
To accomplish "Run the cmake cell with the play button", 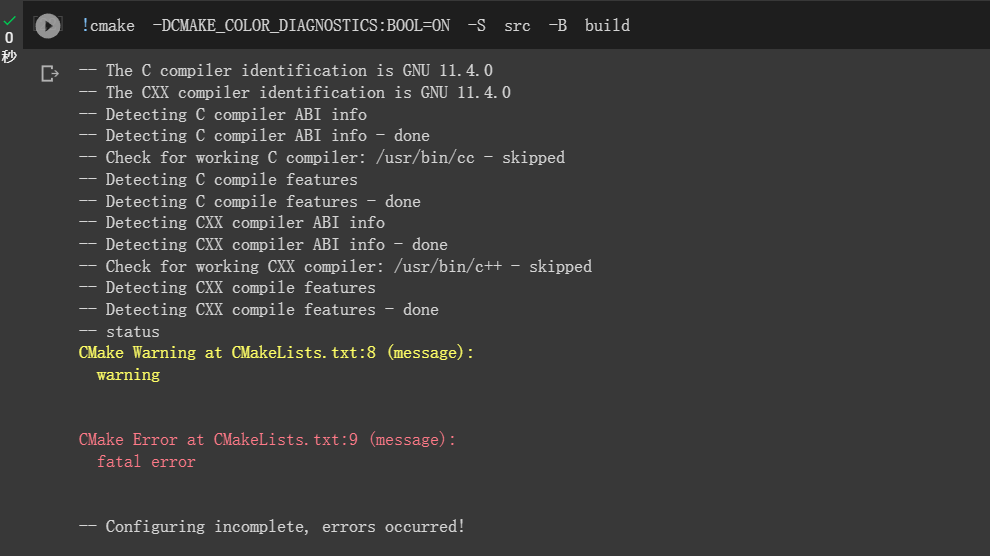I will (48, 26).
